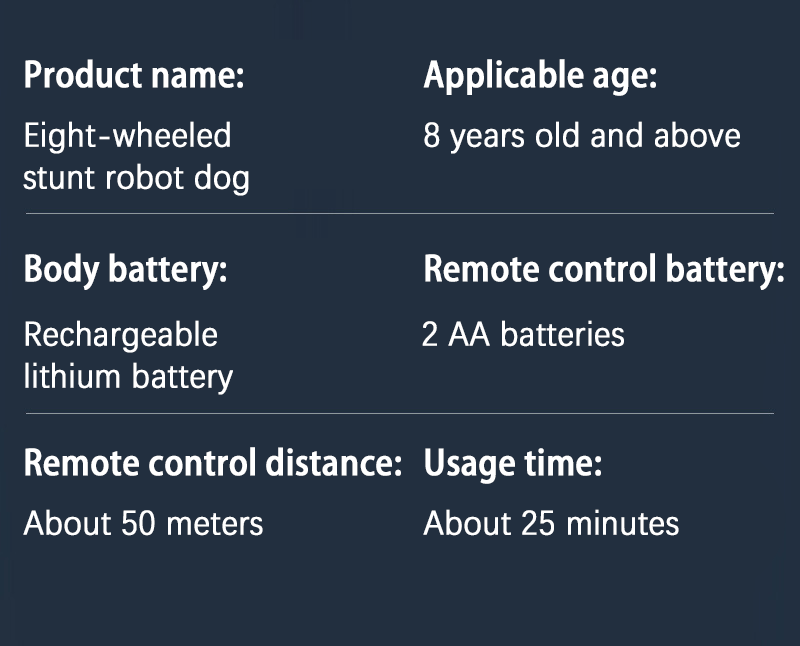Select the '2 AA batteries' text

point(523,335)
